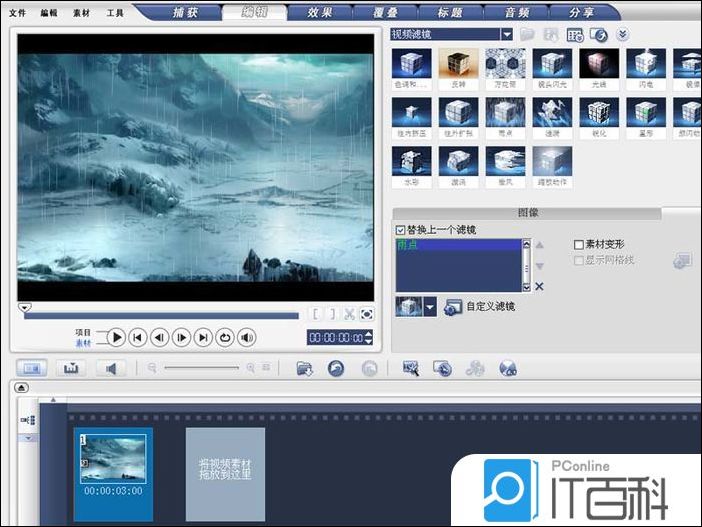Open the 文件 menu
Image resolution: width=702 pixels, height=527 pixels.
click(x=18, y=13)
